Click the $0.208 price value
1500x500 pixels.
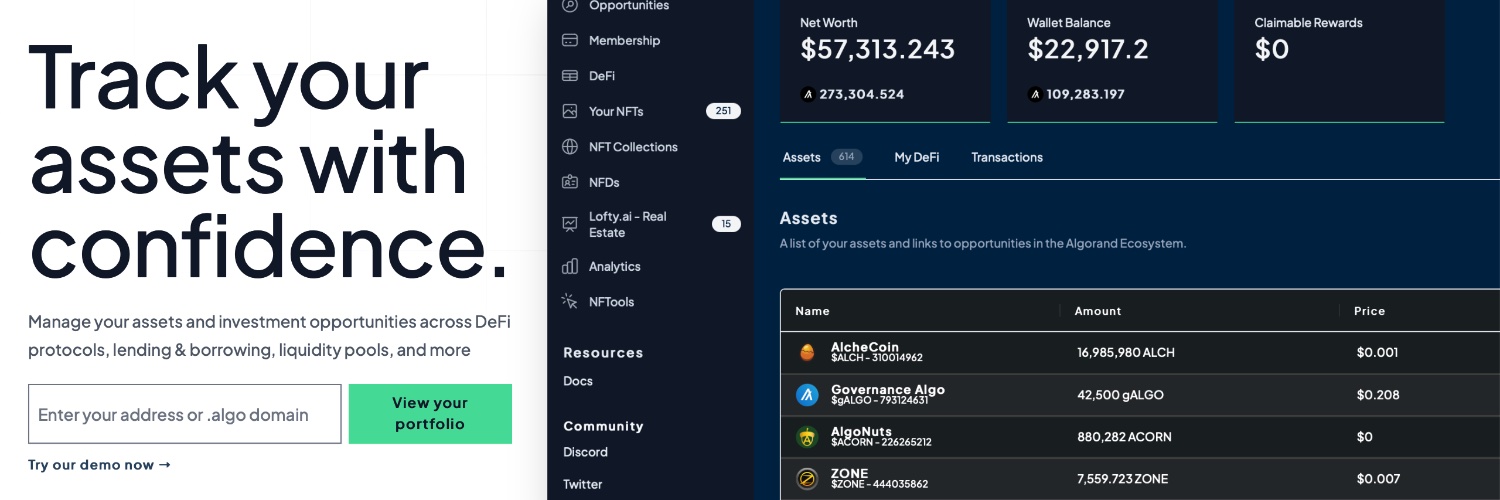(1378, 395)
